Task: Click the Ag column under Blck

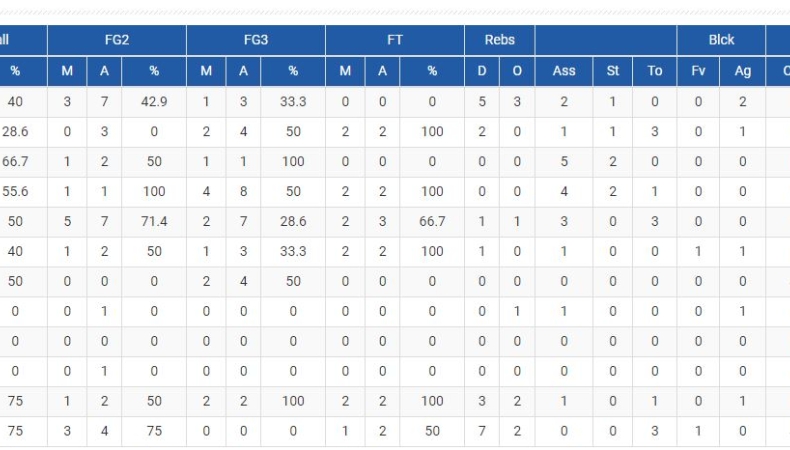Action: pyautogui.click(x=743, y=71)
